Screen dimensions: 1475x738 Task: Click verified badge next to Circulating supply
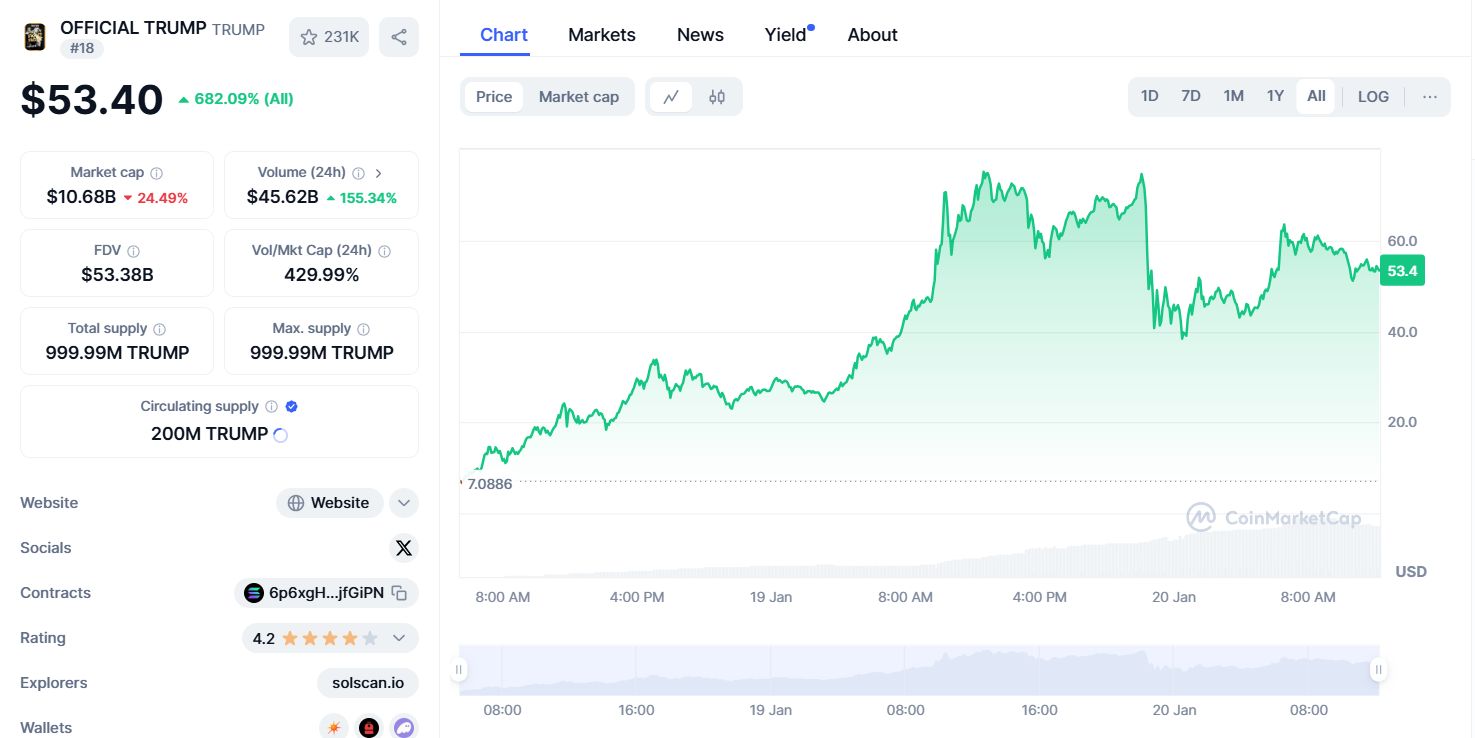pyautogui.click(x=292, y=407)
